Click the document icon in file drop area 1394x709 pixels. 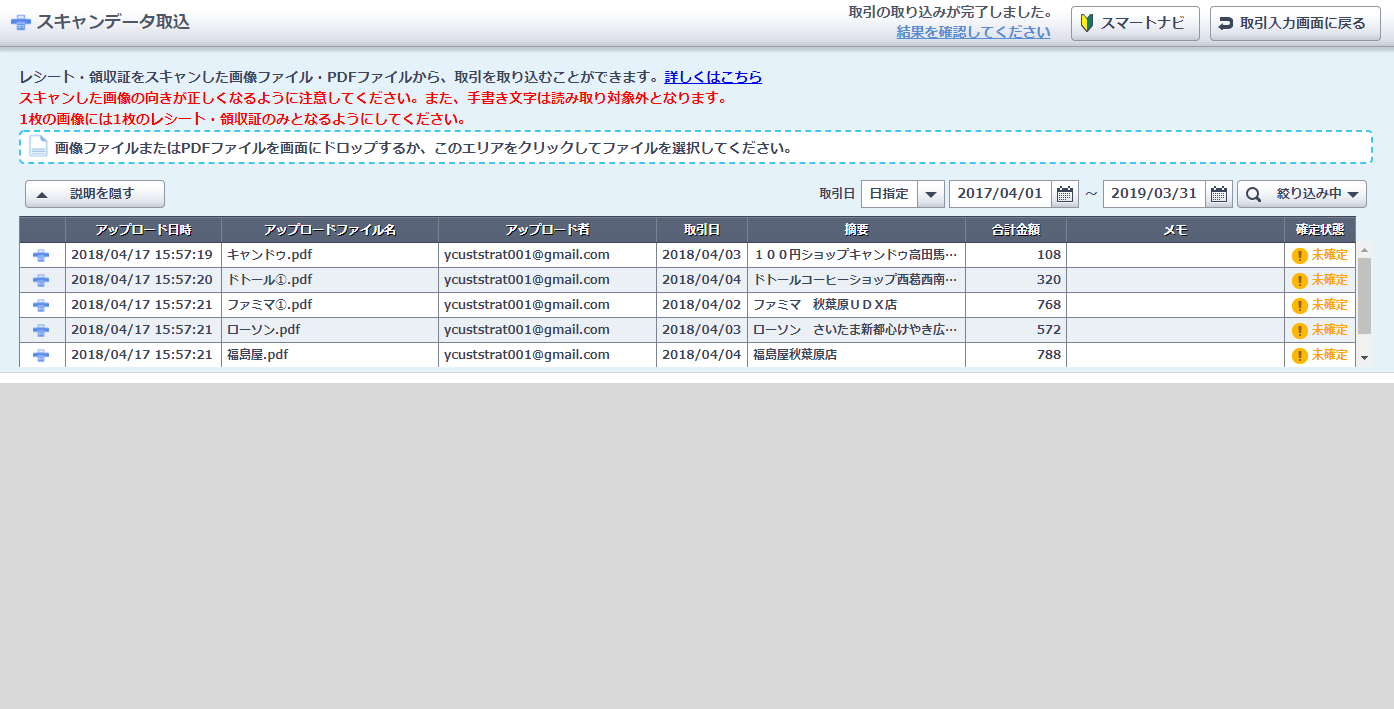38,146
